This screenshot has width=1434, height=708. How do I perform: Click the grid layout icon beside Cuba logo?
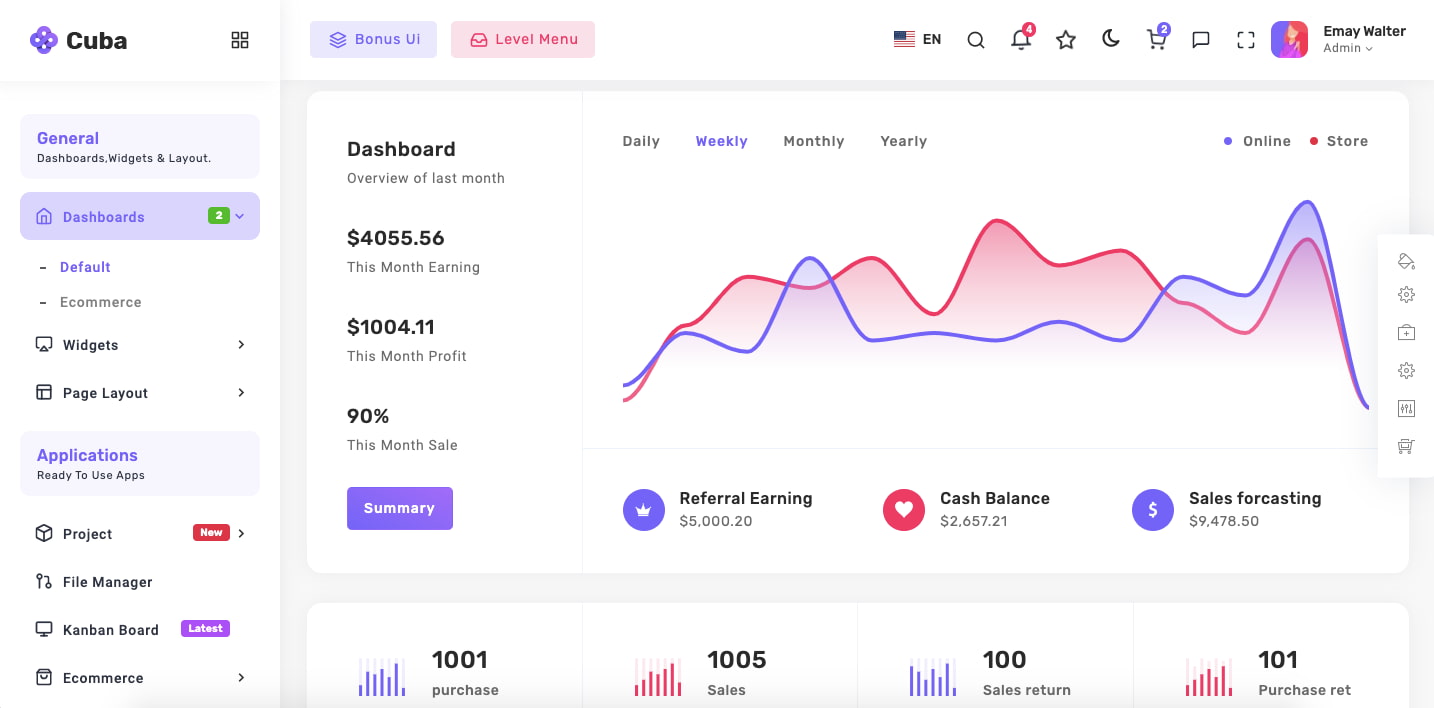(x=240, y=40)
